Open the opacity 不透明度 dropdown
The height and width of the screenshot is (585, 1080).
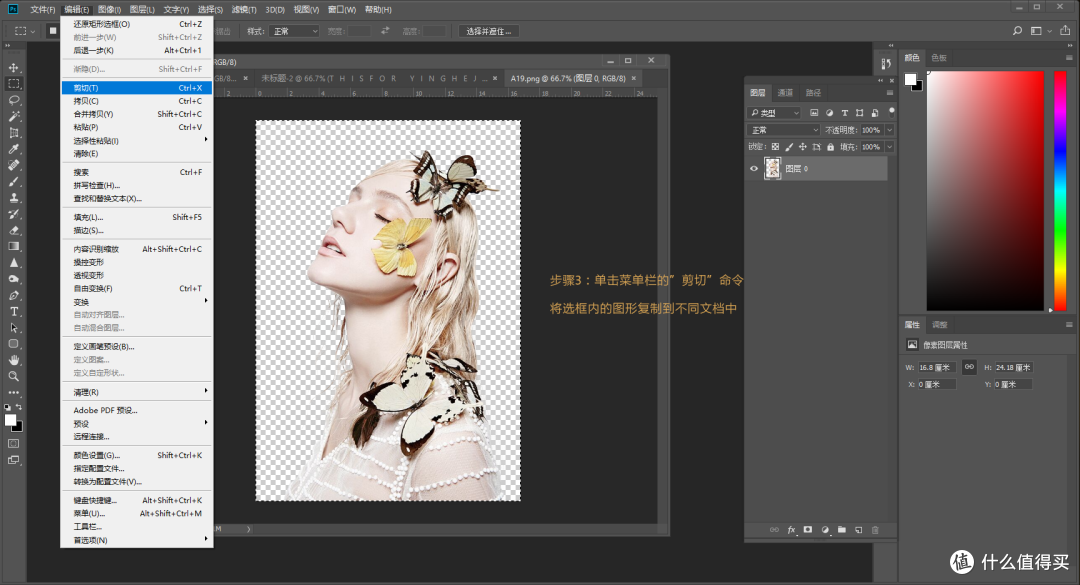pos(889,130)
